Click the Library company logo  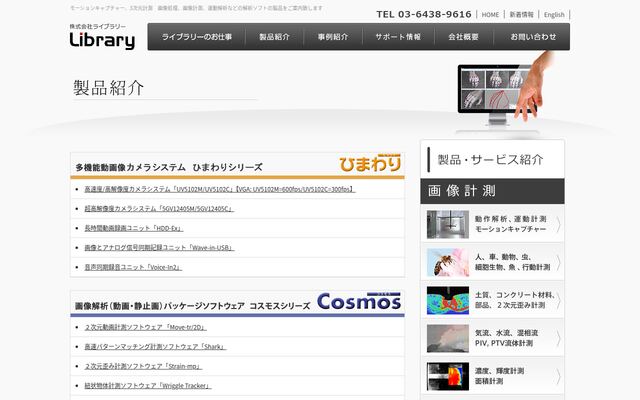click(x=102, y=37)
